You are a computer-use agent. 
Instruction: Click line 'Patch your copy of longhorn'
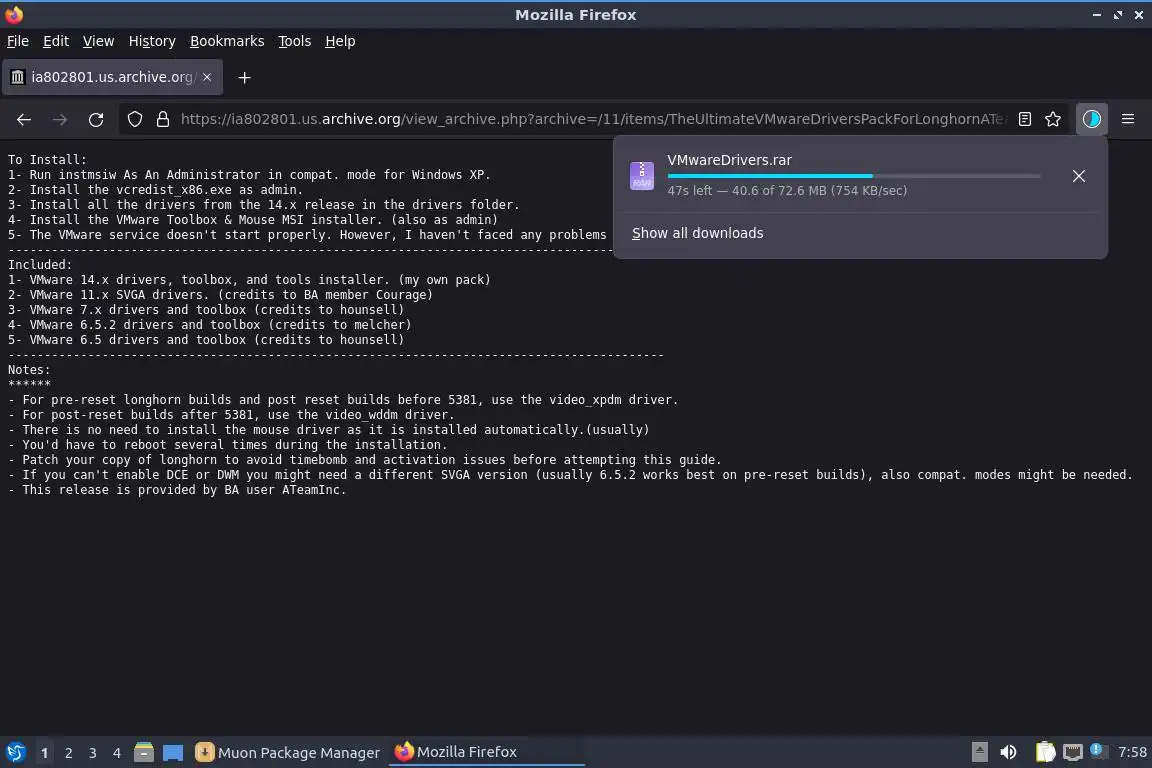pyautogui.click(x=364, y=460)
